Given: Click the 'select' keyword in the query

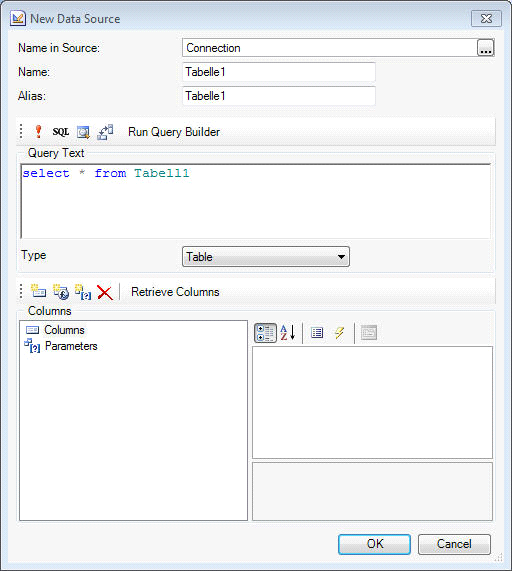Looking at the screenshot, I should tap(46, 173).
